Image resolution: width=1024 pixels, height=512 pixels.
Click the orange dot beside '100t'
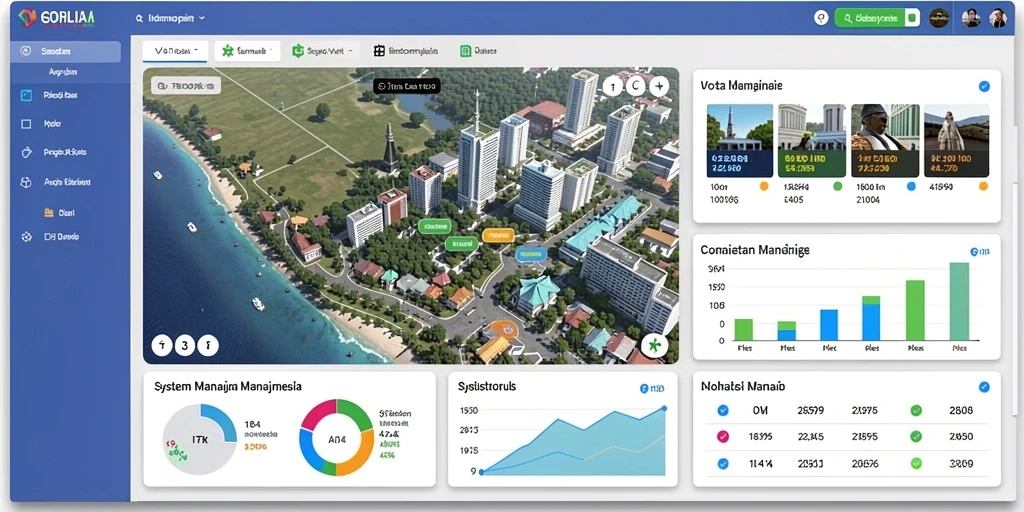[x=765, y=186]
